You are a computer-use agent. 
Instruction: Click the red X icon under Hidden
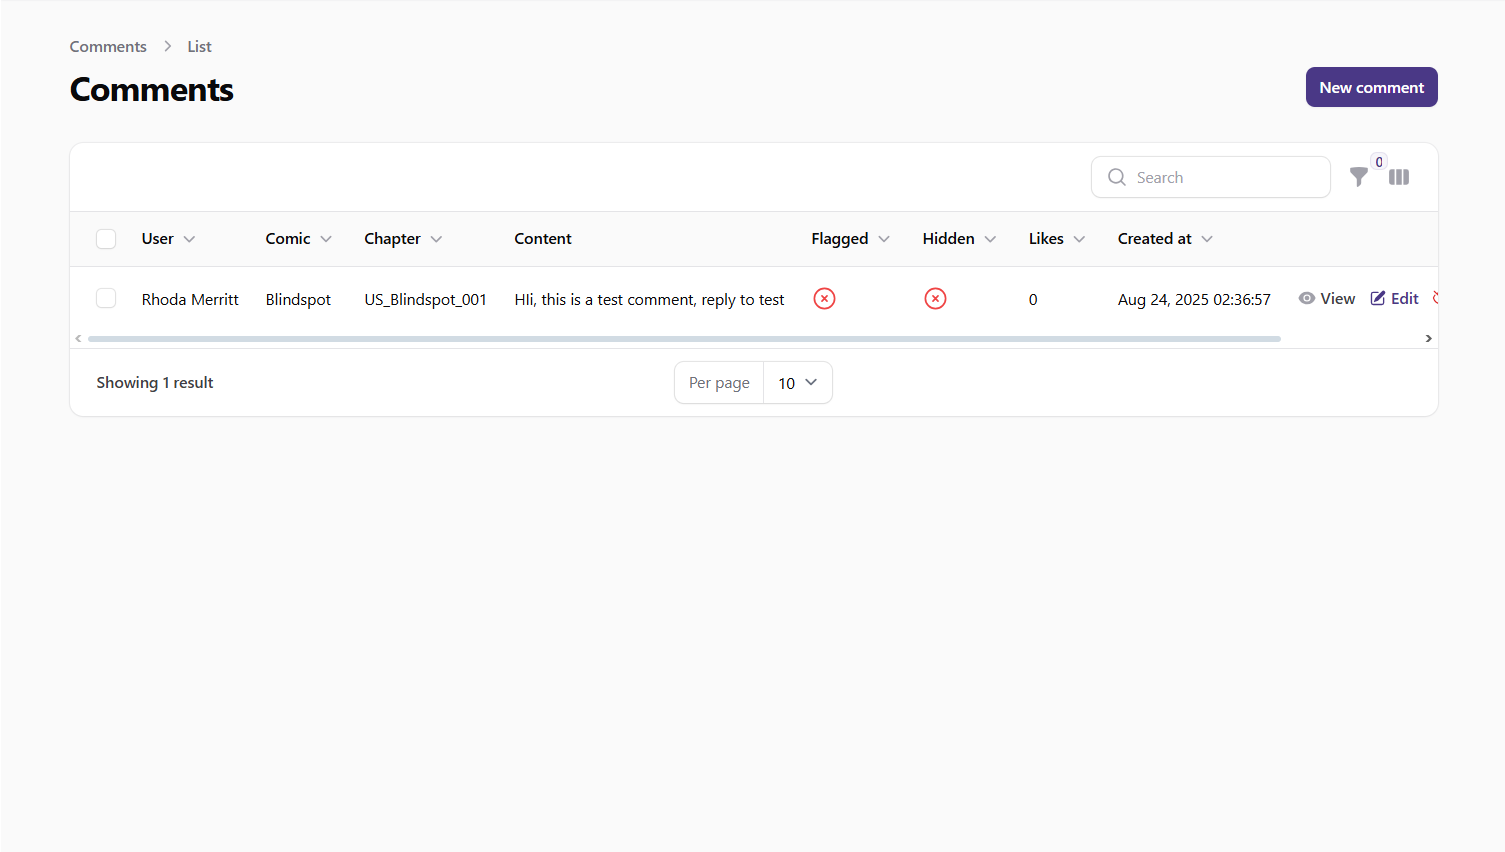[x=935, y=298]
